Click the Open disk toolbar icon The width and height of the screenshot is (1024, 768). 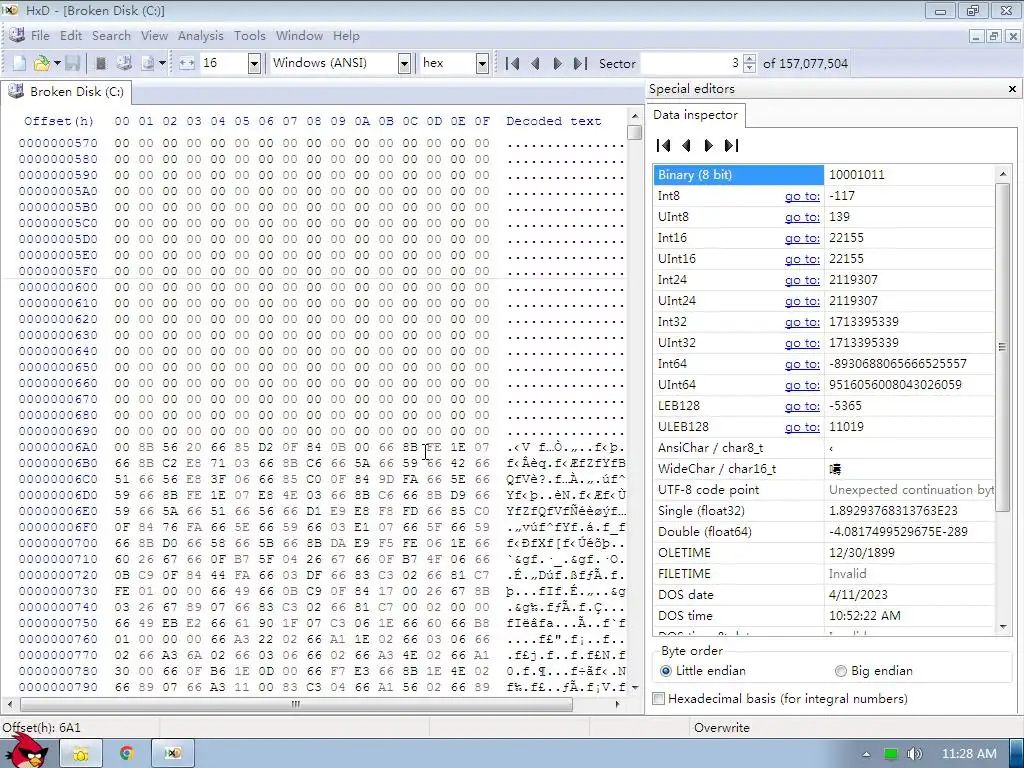(x=124, y=63)
